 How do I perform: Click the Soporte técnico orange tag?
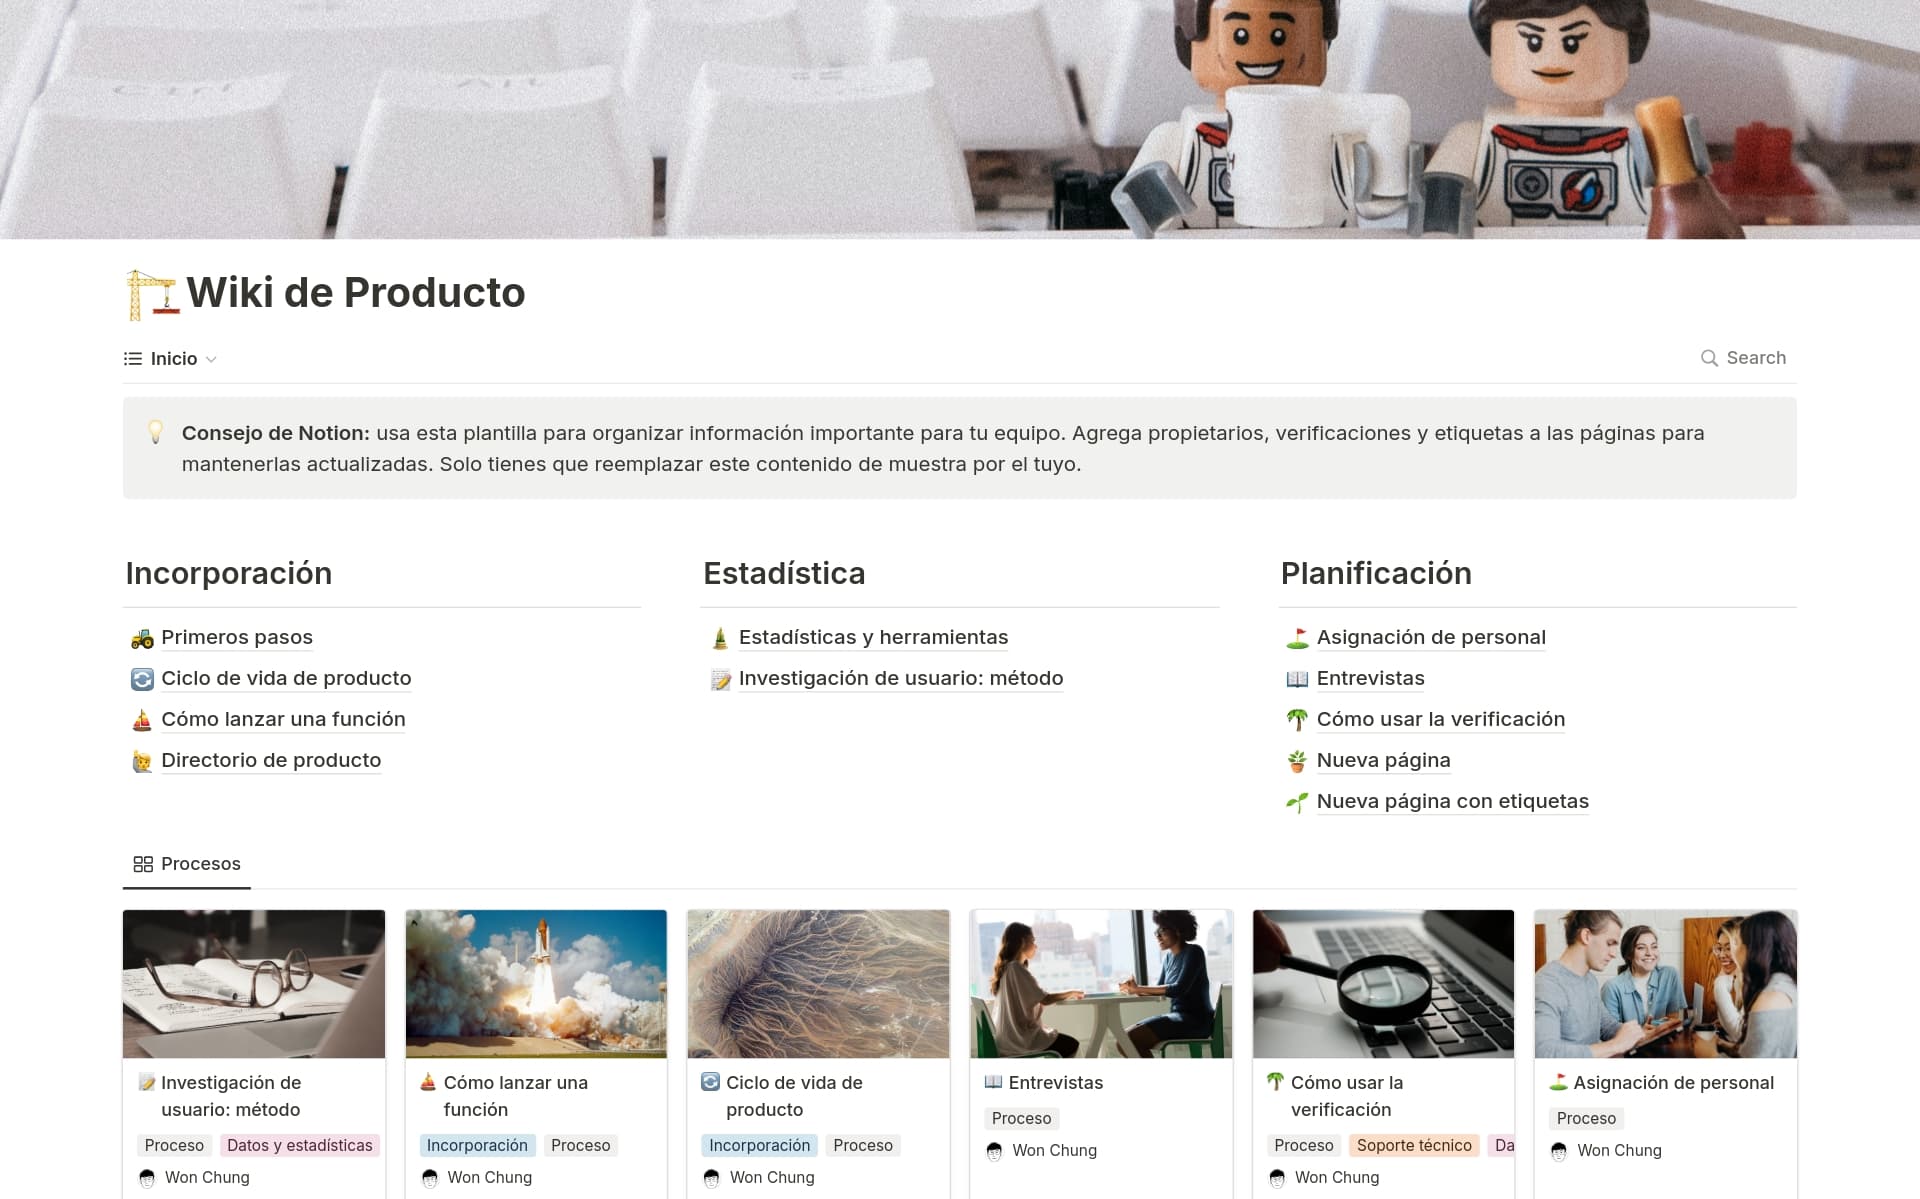coord(1413,1146)
